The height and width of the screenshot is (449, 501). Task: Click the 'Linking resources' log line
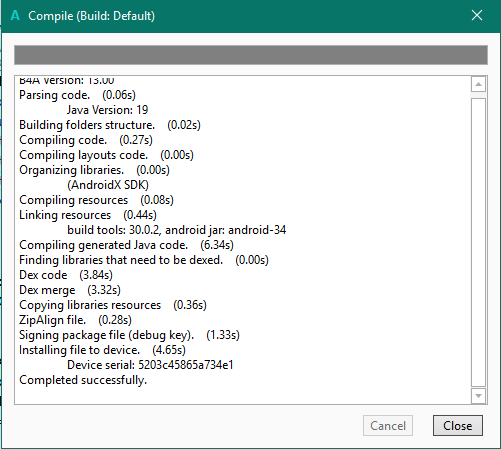point(88,215)
